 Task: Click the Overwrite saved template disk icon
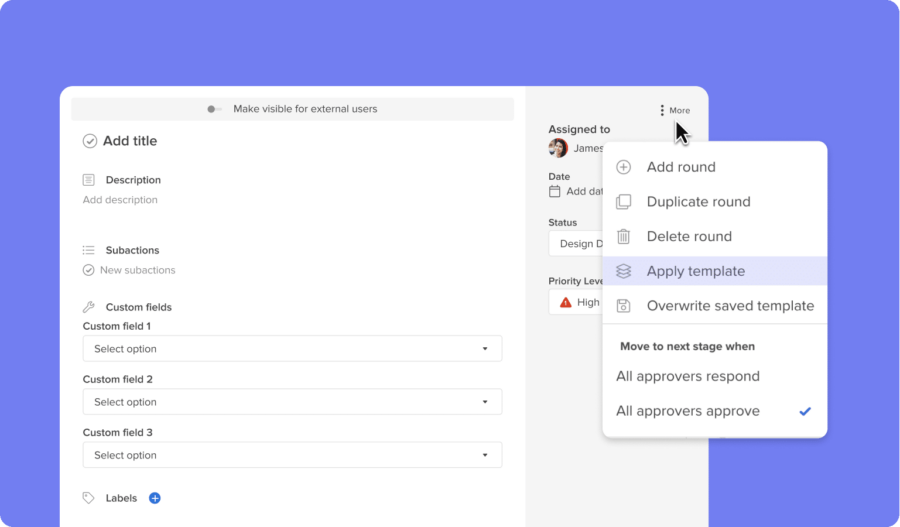(624, 306)
